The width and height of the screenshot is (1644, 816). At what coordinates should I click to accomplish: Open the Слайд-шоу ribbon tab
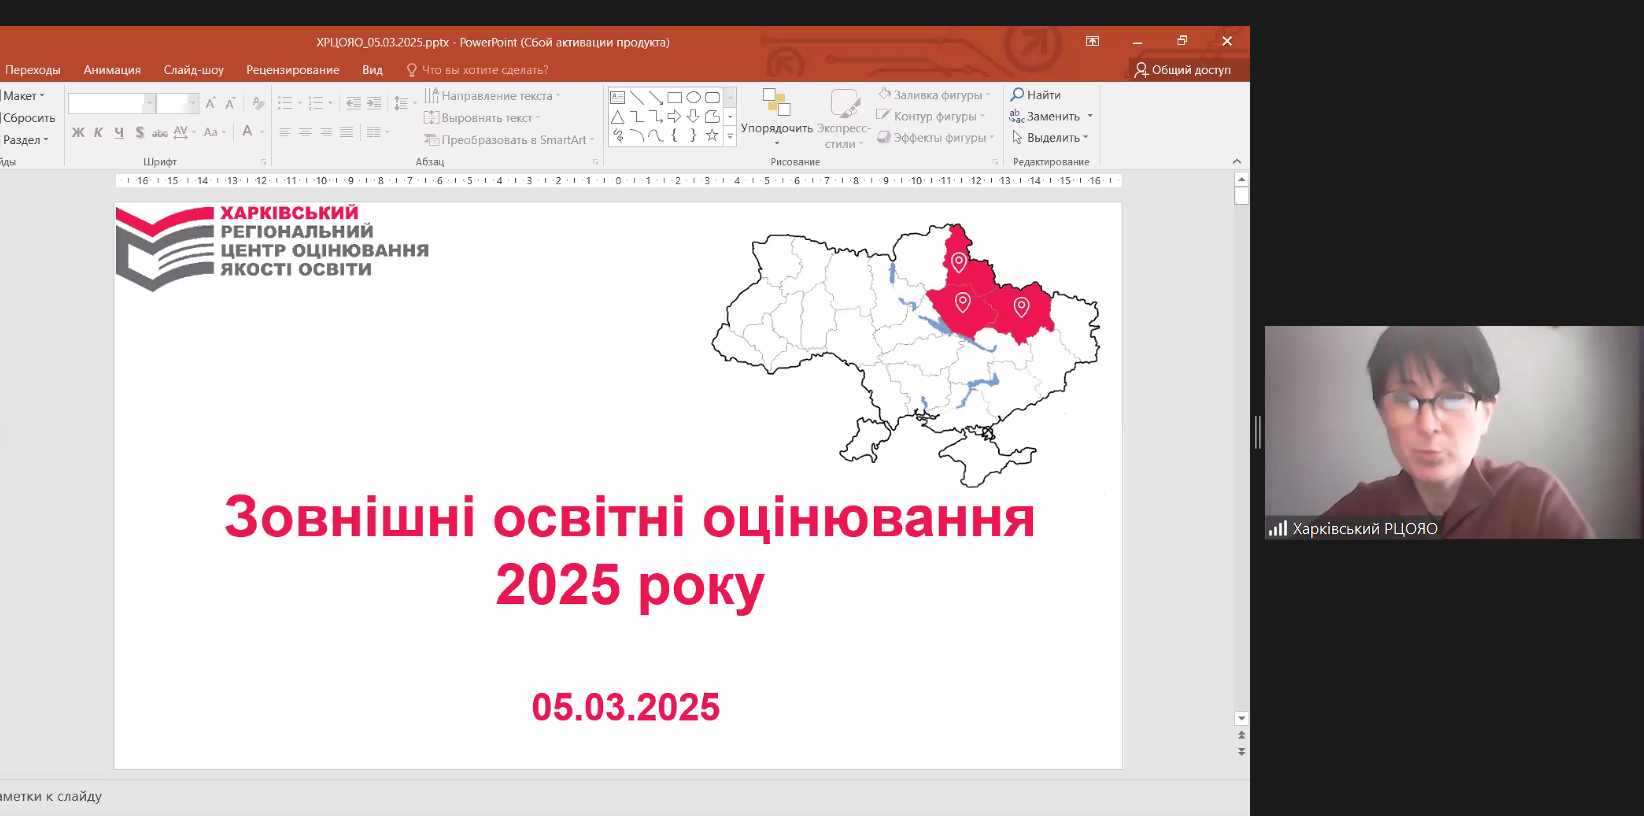click(193, 70)
